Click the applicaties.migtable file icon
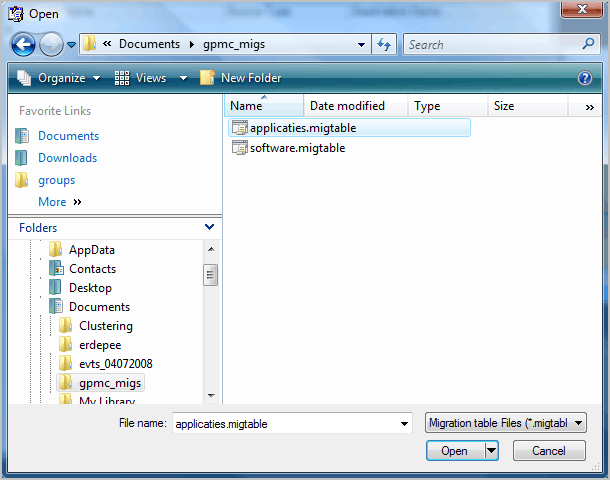Image resolution: width=610 pixels, height=480 pixels. (x=240, y=128)
